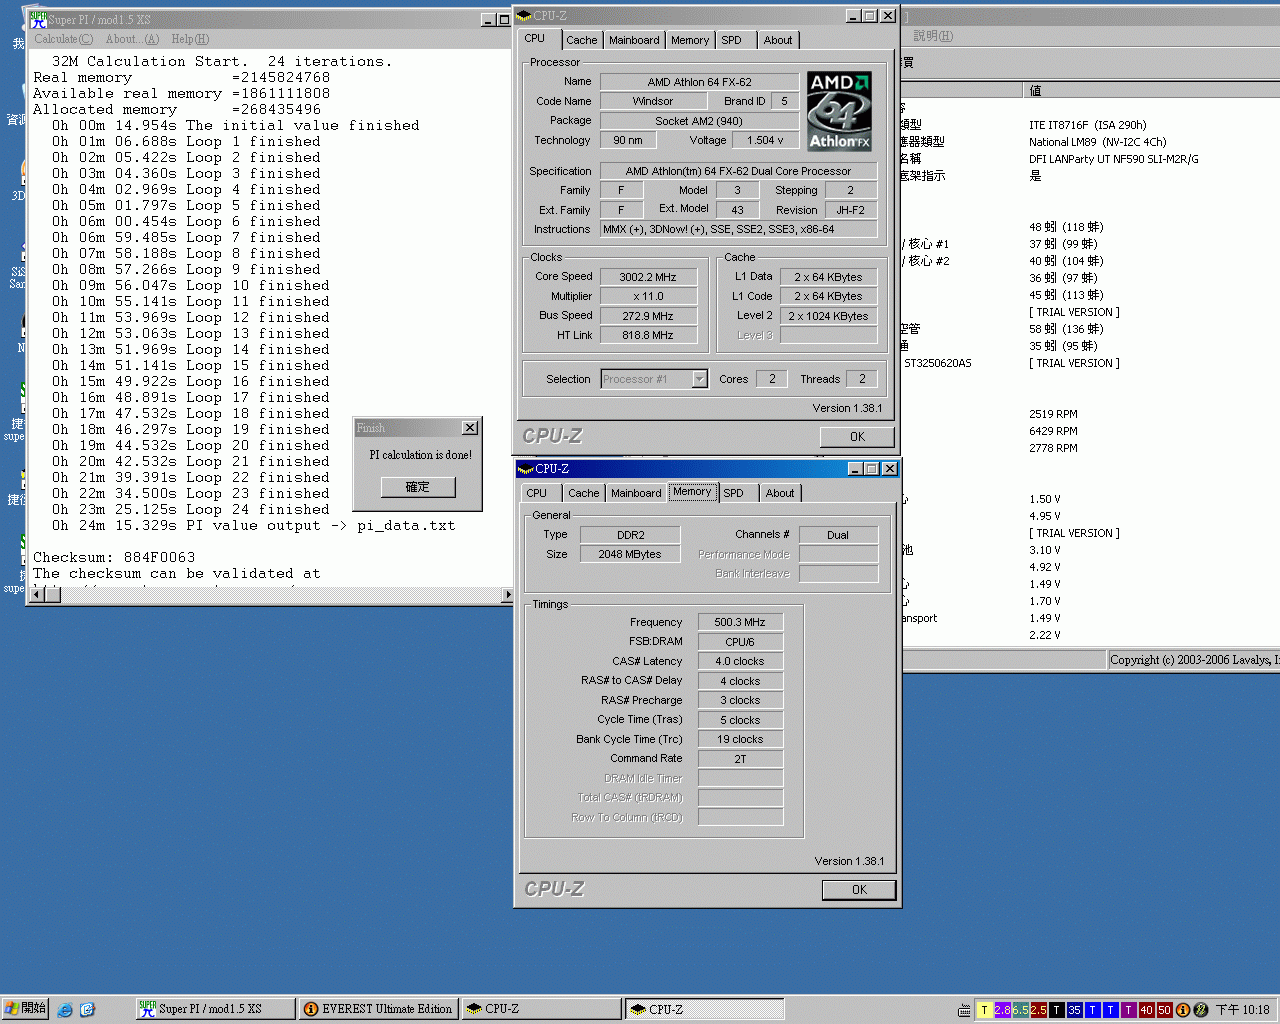Viewport: 1280px width, 1024px height.
Task: Click the black round tray icon beside the clock
Action: point(1201,1010)
